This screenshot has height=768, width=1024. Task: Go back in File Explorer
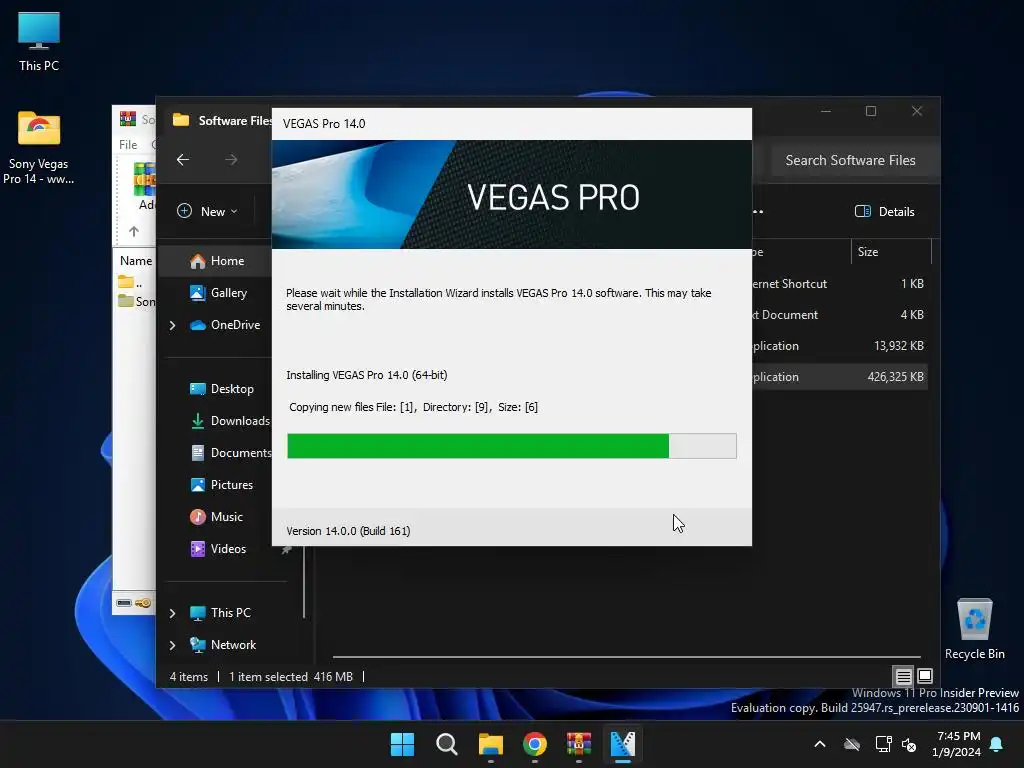click(183, 159)
